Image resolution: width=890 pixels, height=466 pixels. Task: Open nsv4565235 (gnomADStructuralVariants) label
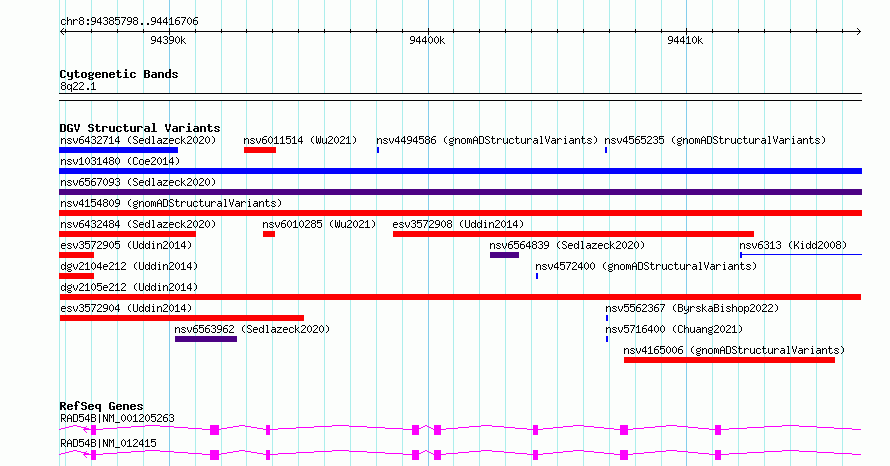pos(715,140)
